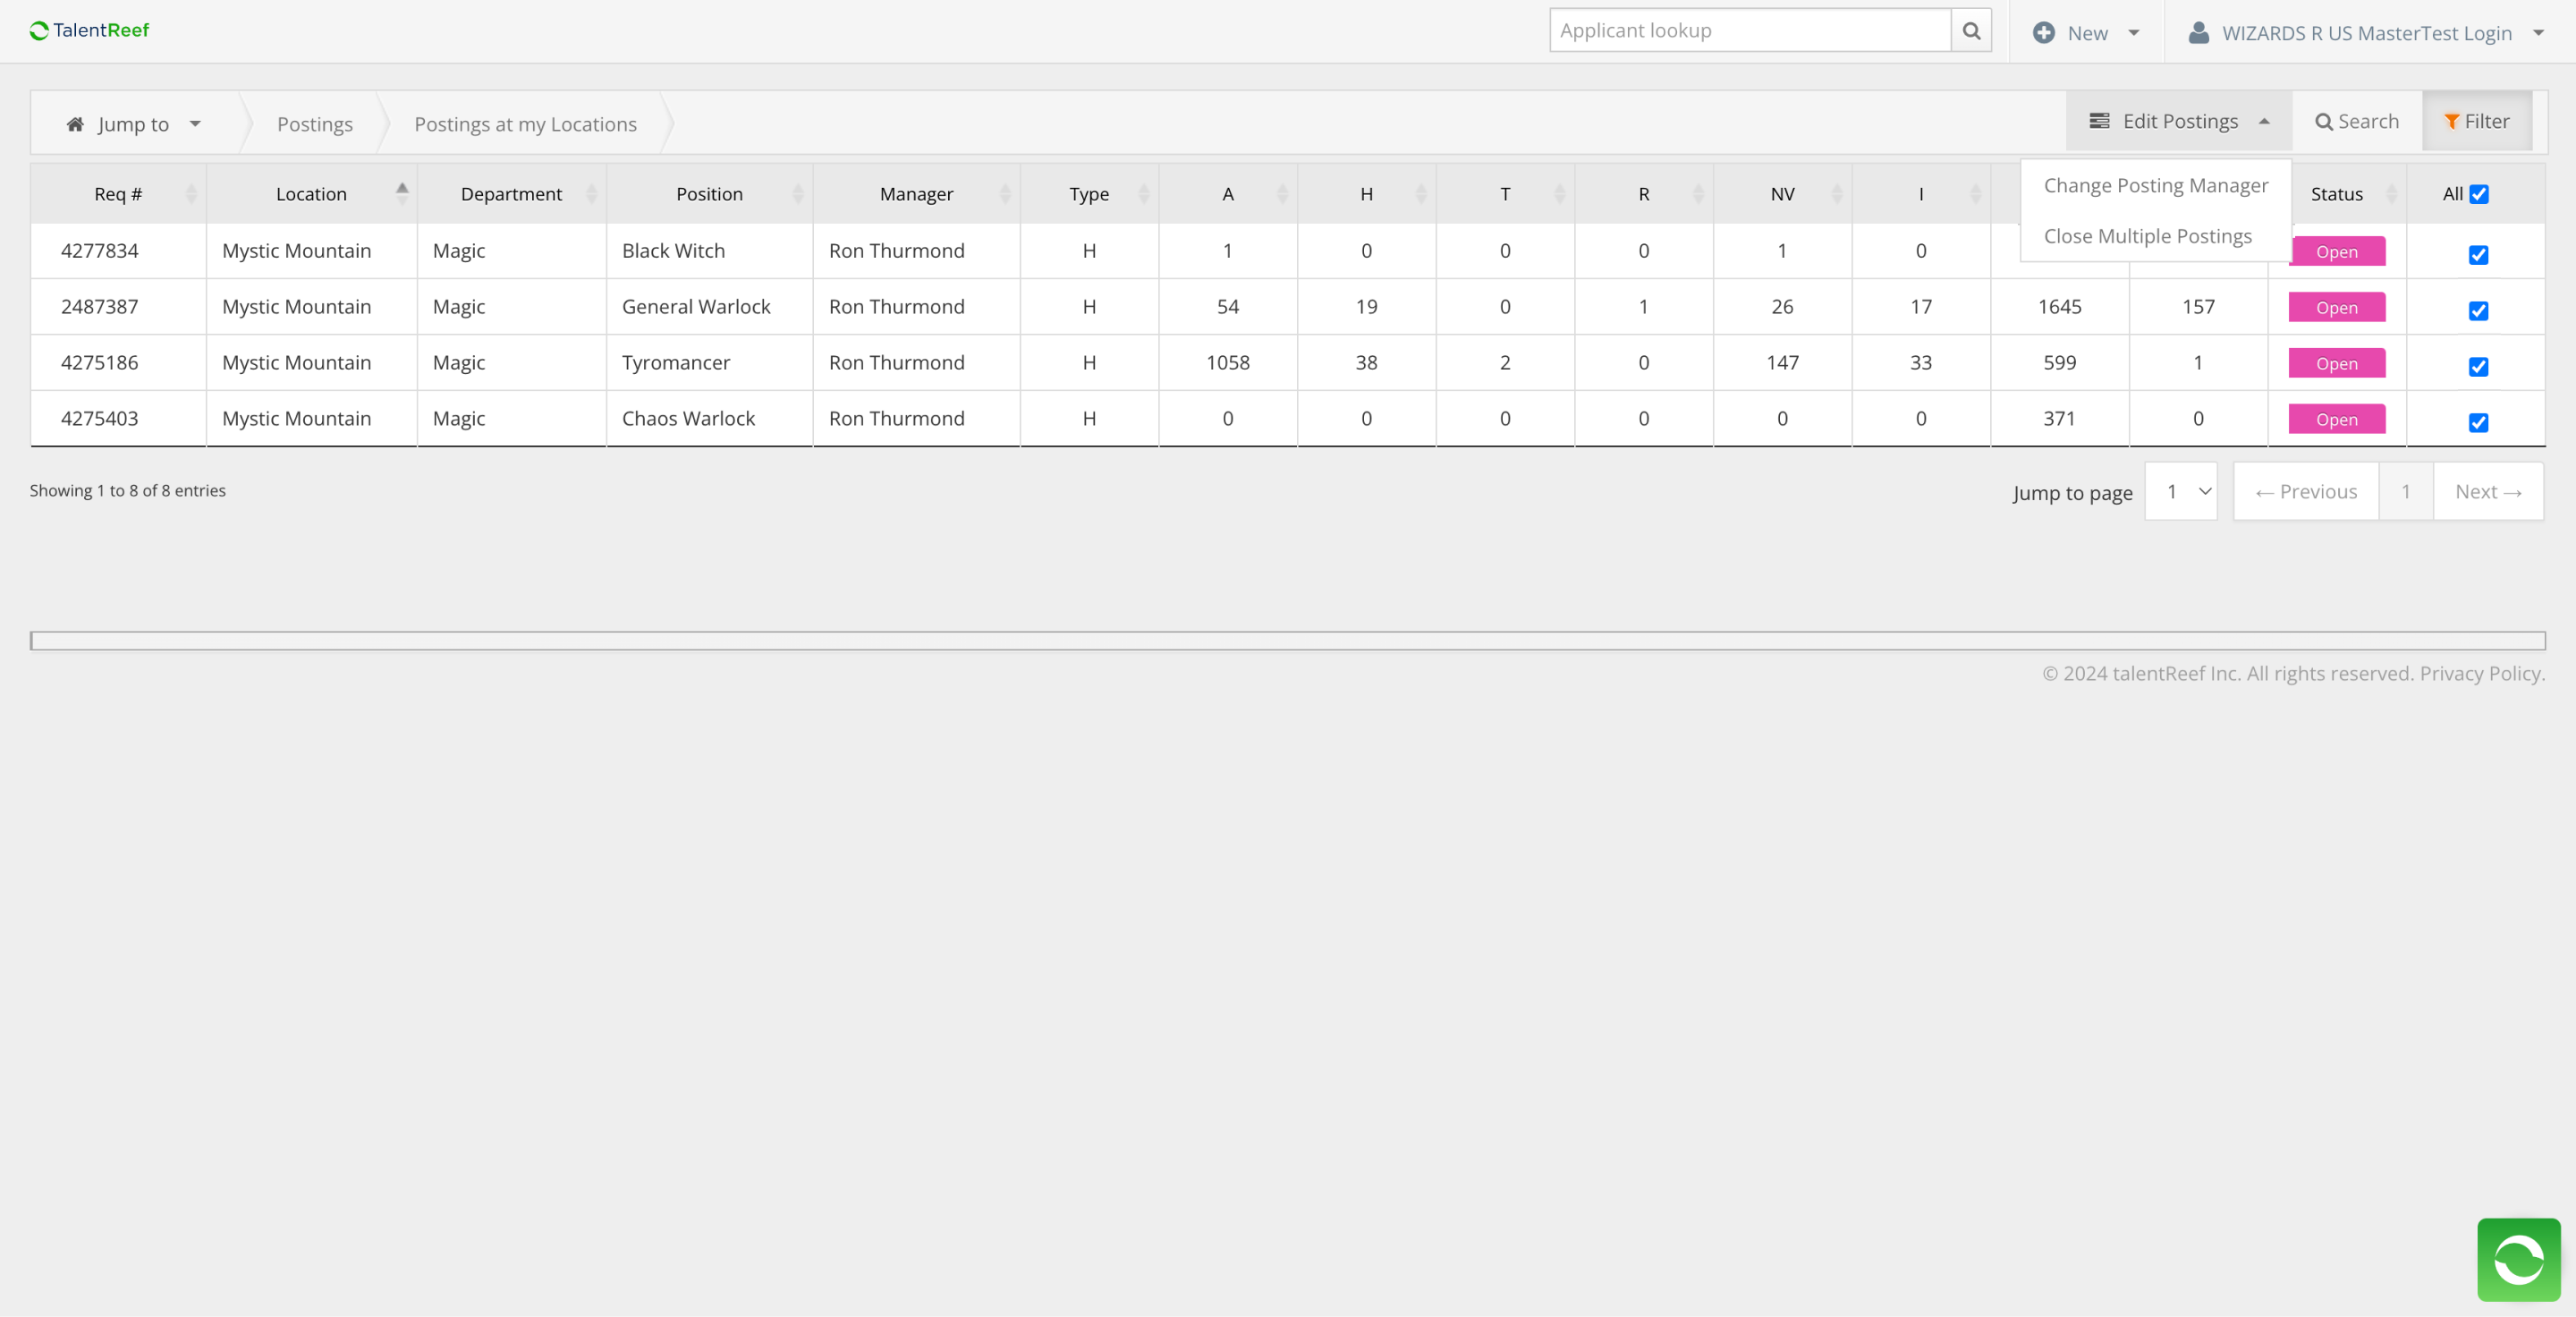Screen dimensions: 2576x1317
Task: Open the Jump to page selector
Action: [2181, 491]
